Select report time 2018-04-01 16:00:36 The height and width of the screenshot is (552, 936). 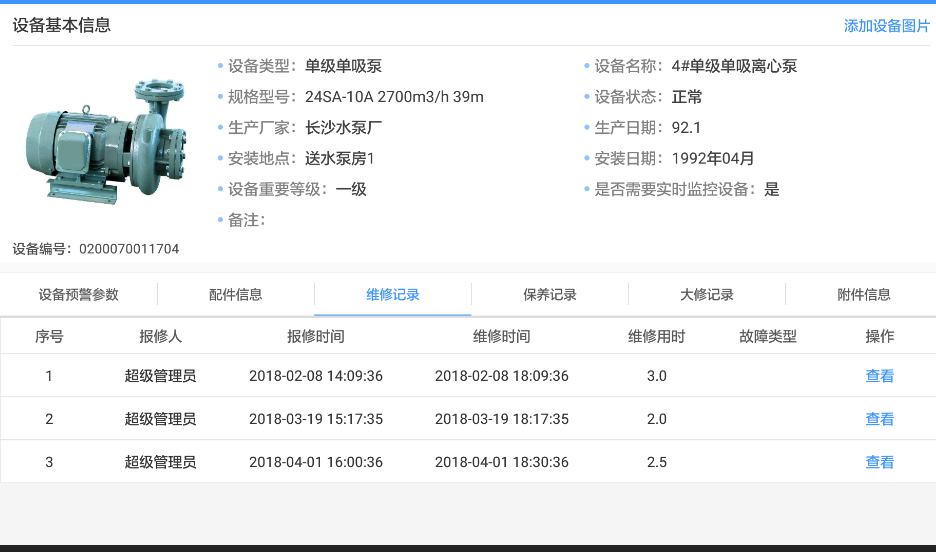click(316, 462)
